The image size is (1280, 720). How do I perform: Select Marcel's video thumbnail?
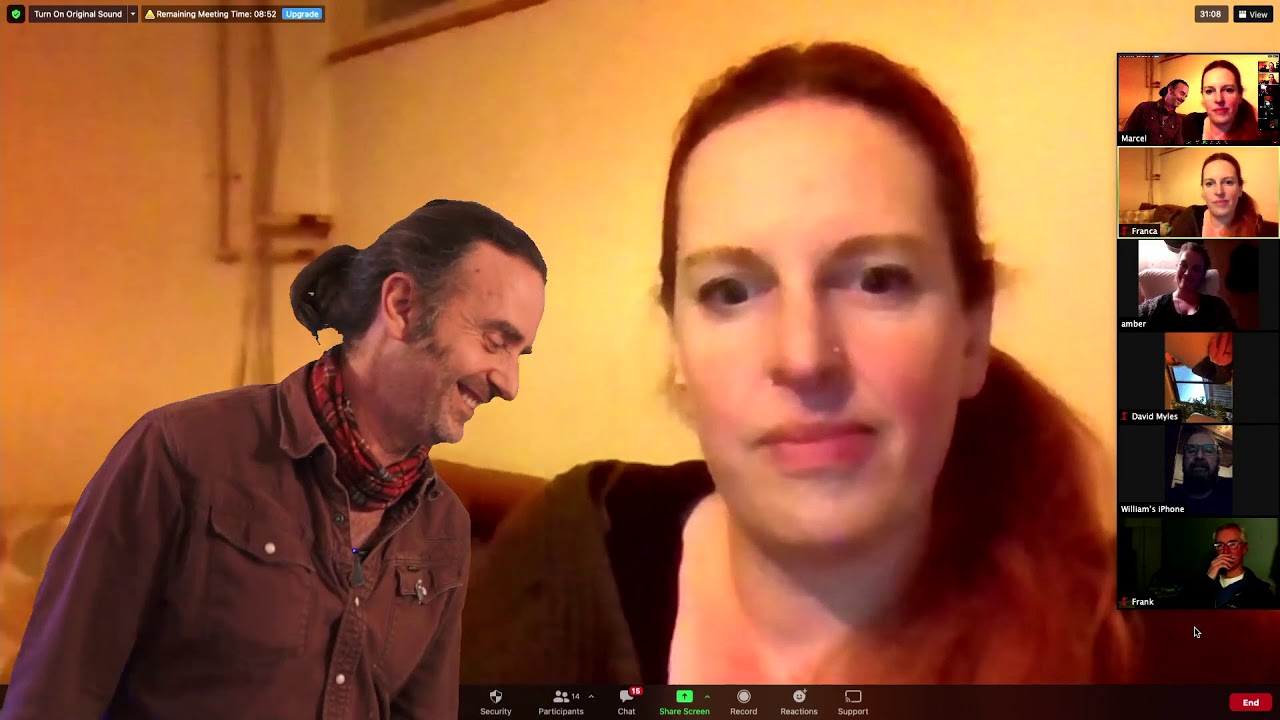(x=1198, y=99)
